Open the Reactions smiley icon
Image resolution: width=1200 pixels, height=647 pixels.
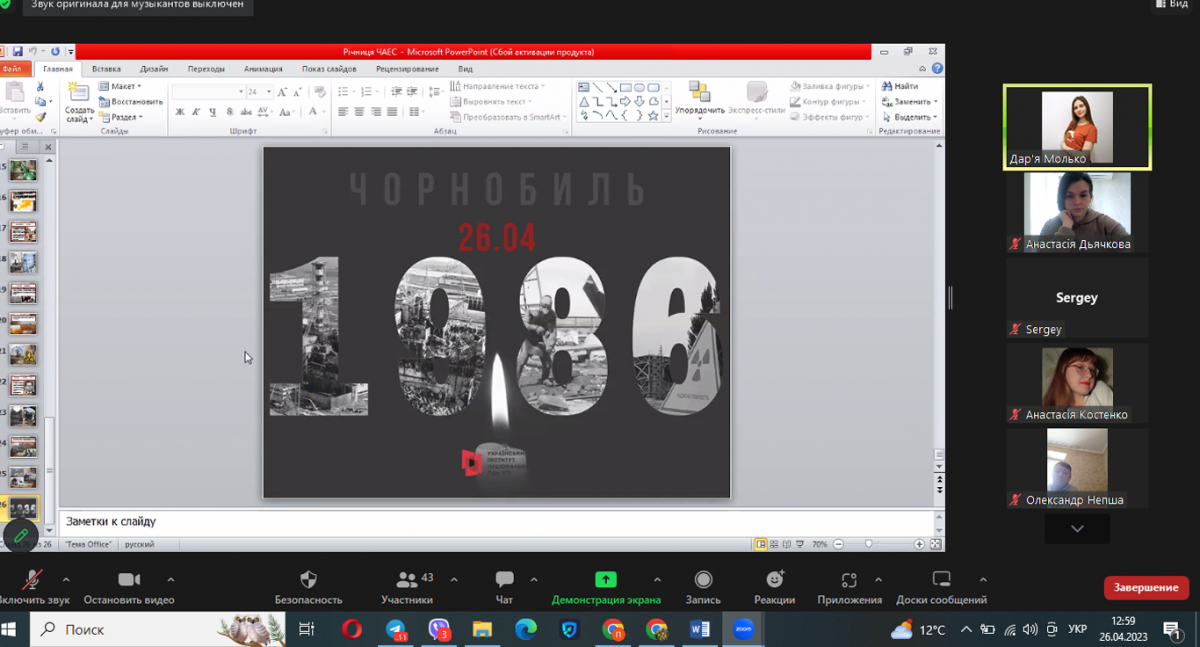pos(774,580)
